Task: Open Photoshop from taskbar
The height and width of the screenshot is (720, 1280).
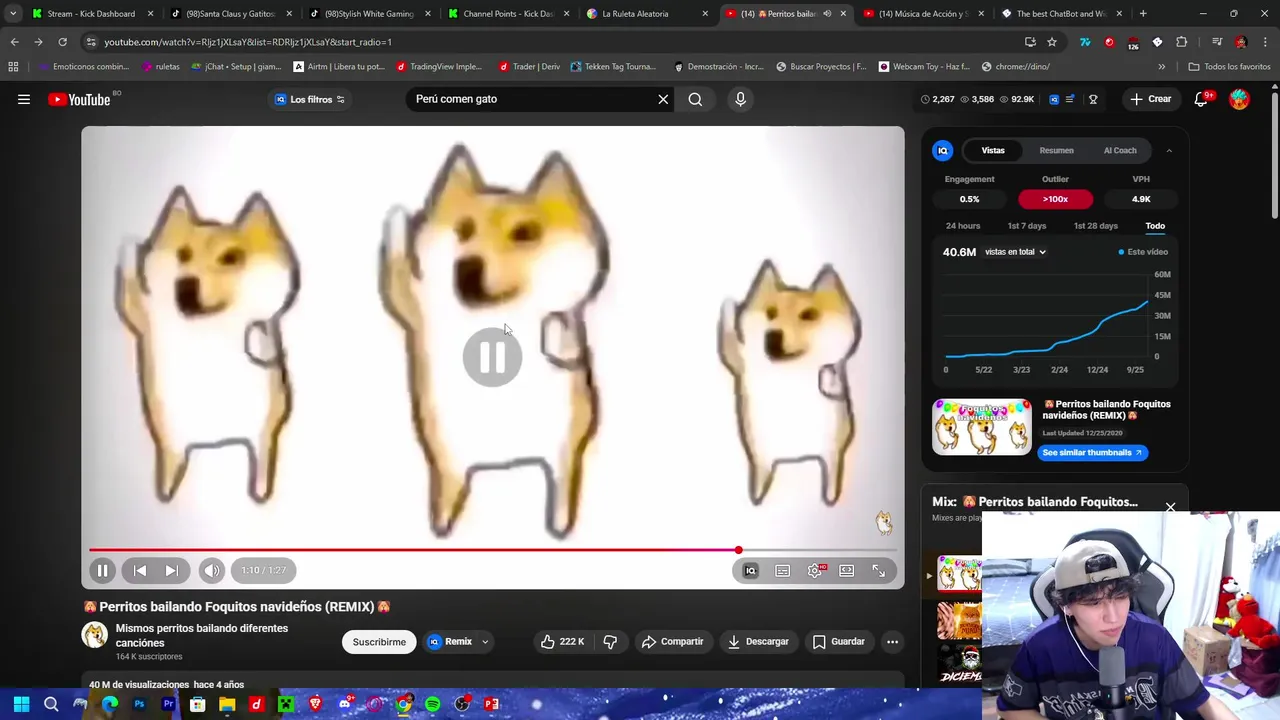Action: click(139, 704)
